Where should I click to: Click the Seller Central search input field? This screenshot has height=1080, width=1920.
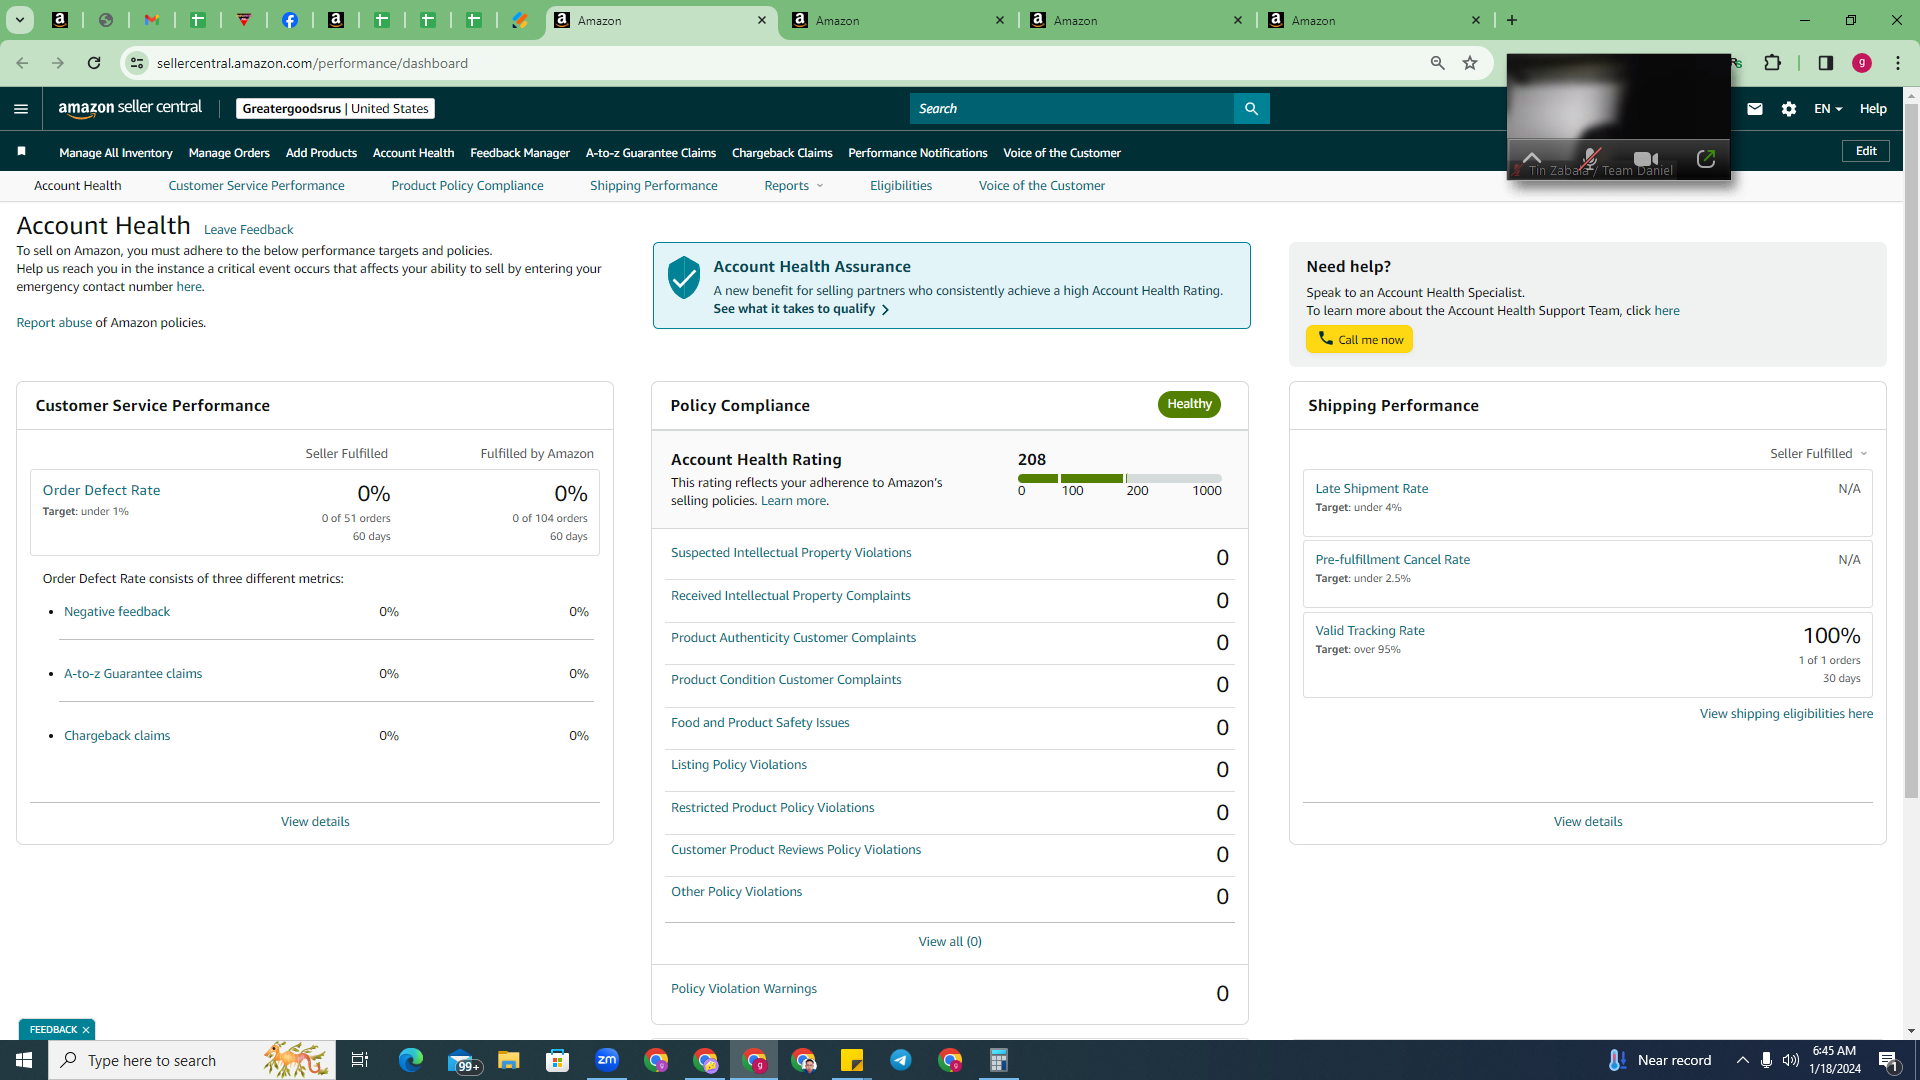click(x=1072, y=109)
